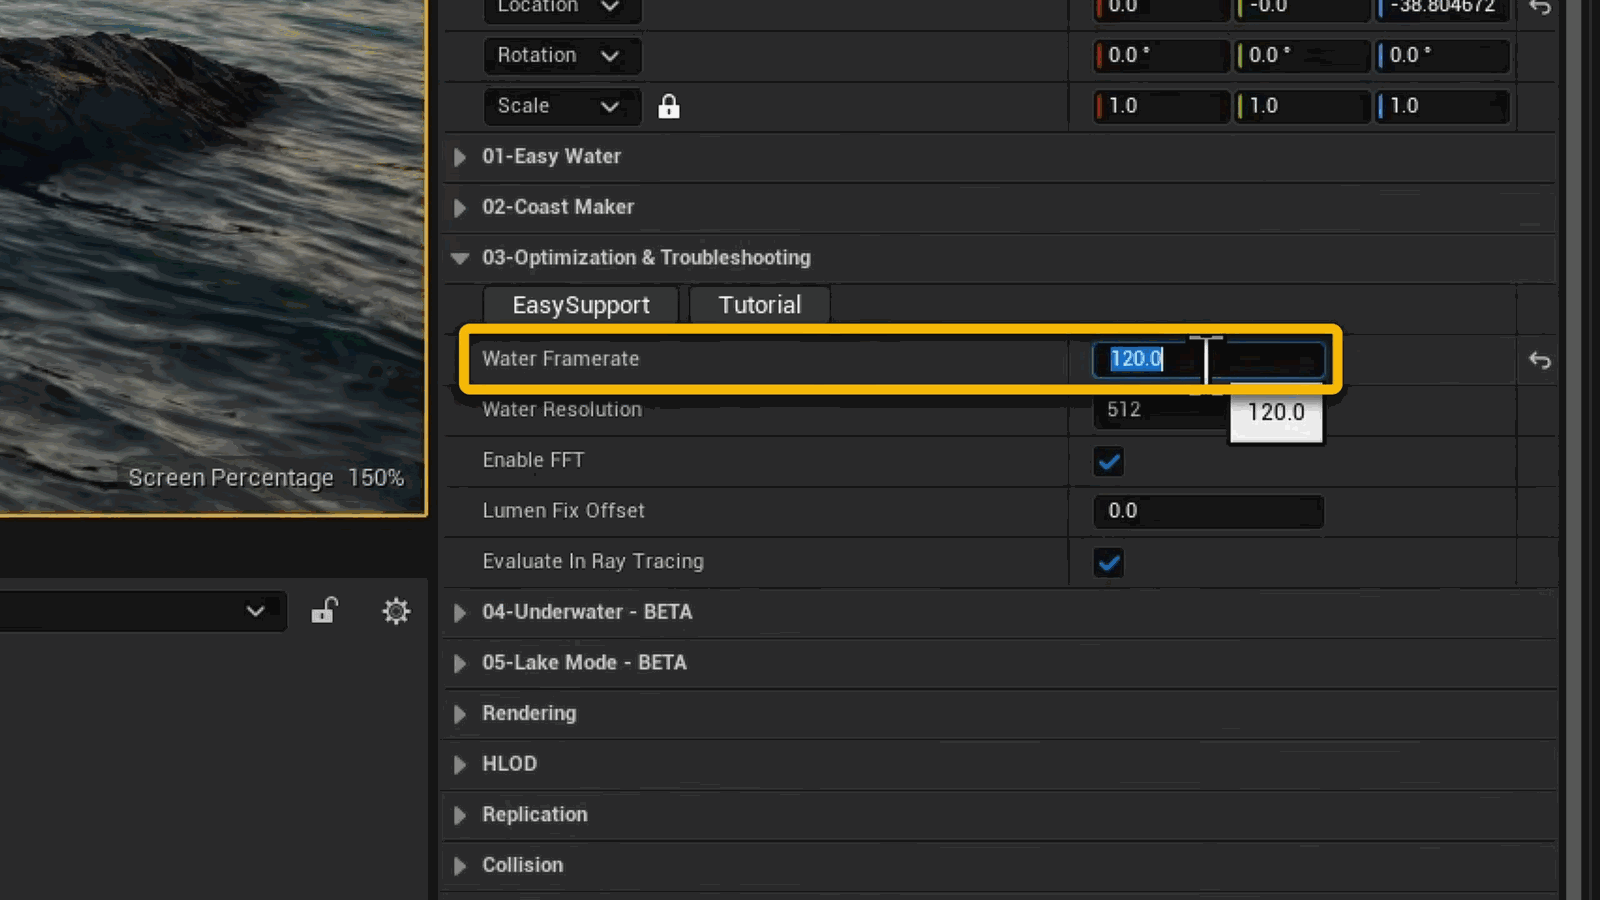Viewport: 1600px width, 900px height.
Task: Uncheck Evaluate In Ray Tracing
Action: [1109, 562]
